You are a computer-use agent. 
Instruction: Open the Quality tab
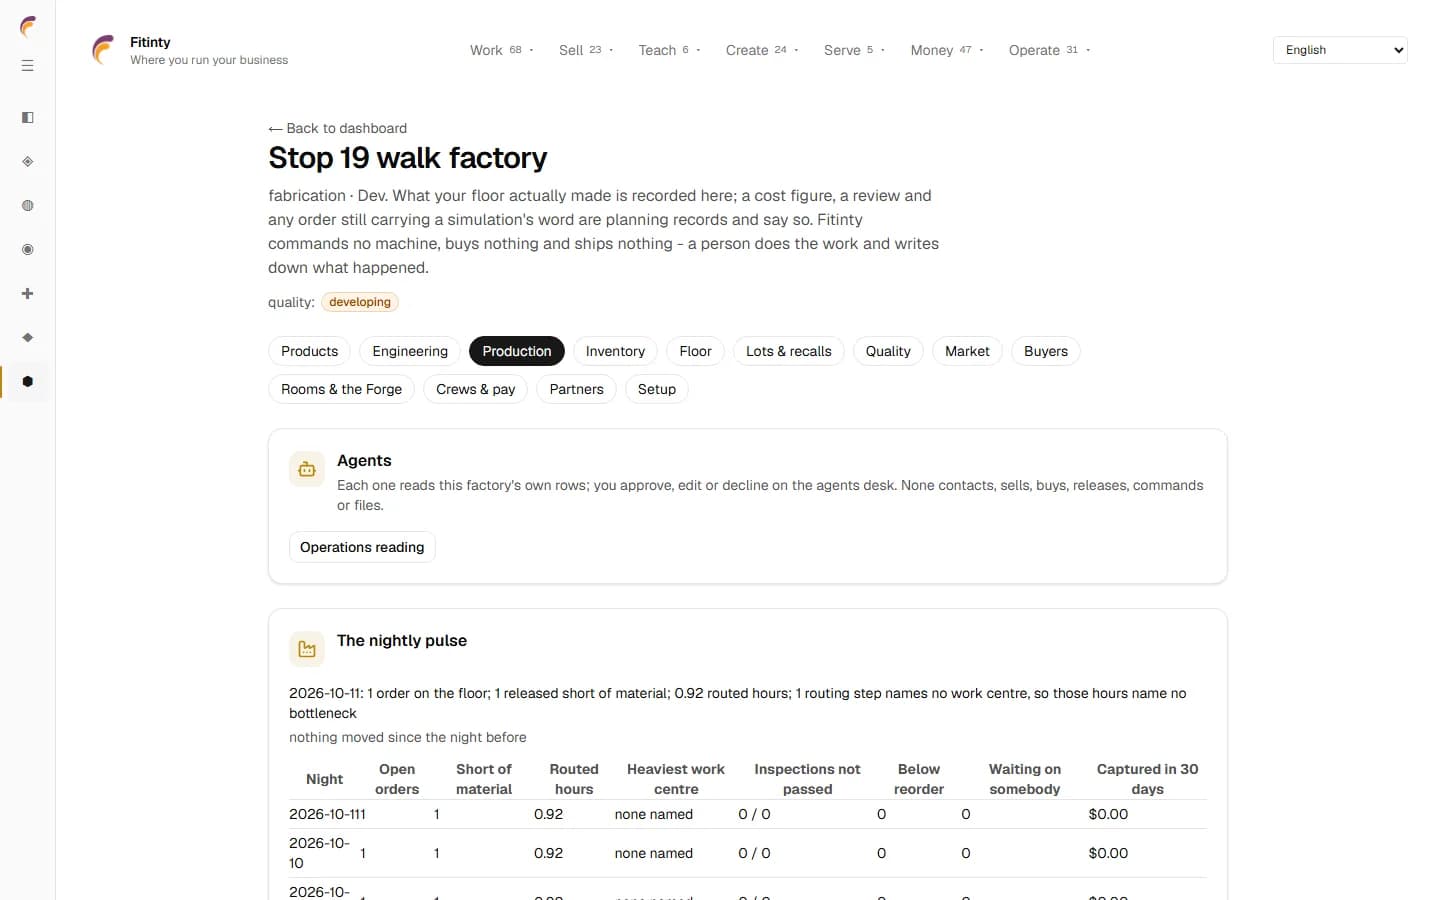pyautogui.click(x=888, y=351)
